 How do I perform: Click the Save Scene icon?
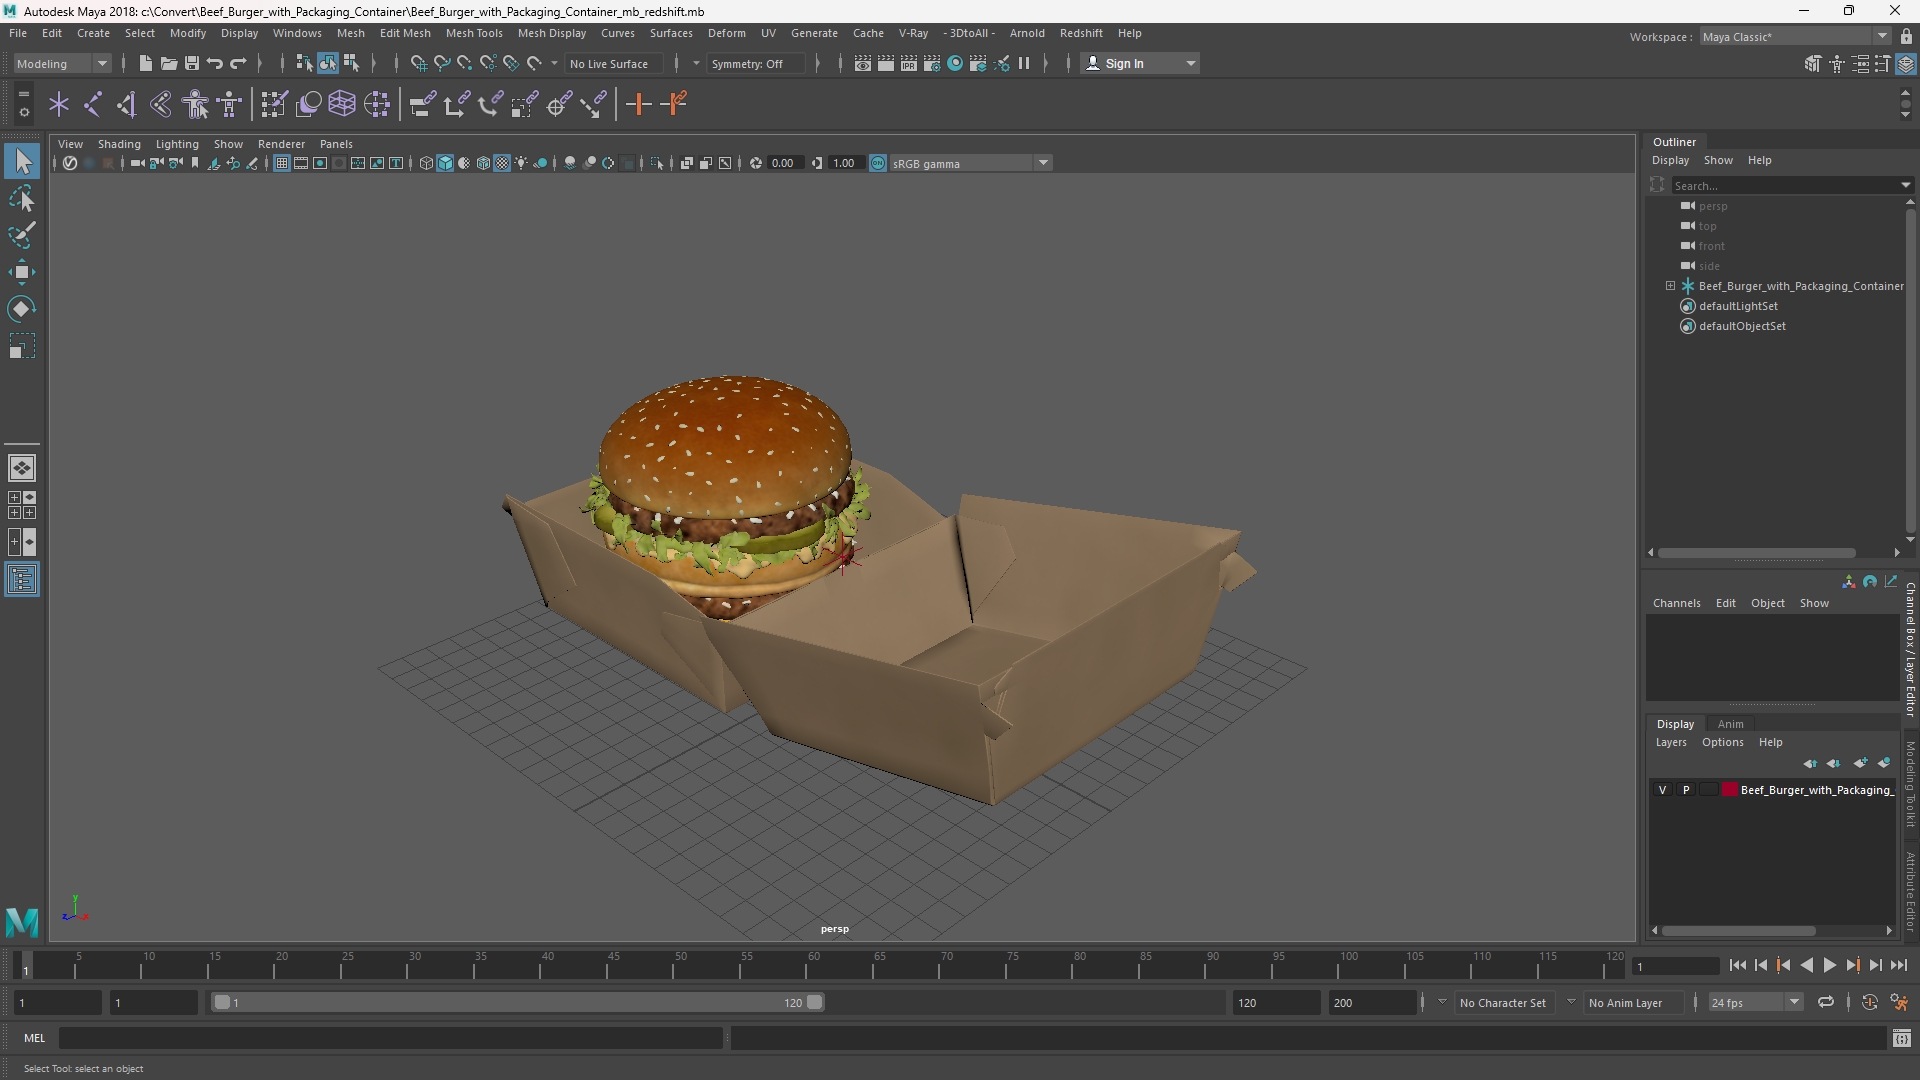191,63
